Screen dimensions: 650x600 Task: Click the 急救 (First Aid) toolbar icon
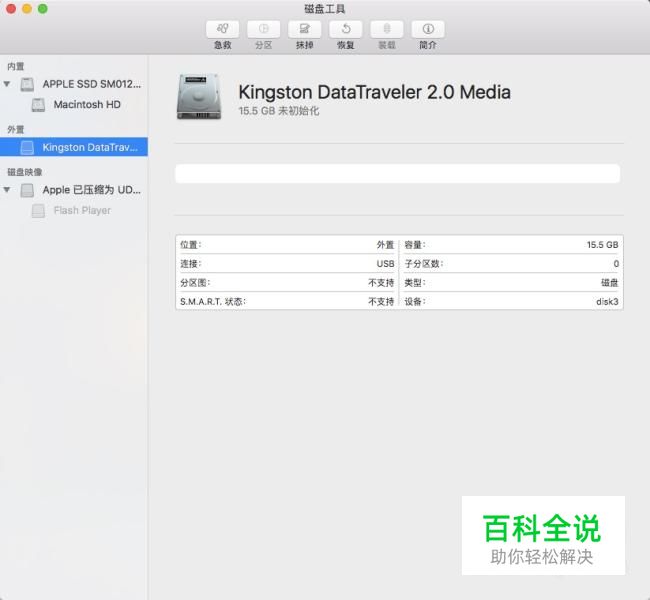222,29
